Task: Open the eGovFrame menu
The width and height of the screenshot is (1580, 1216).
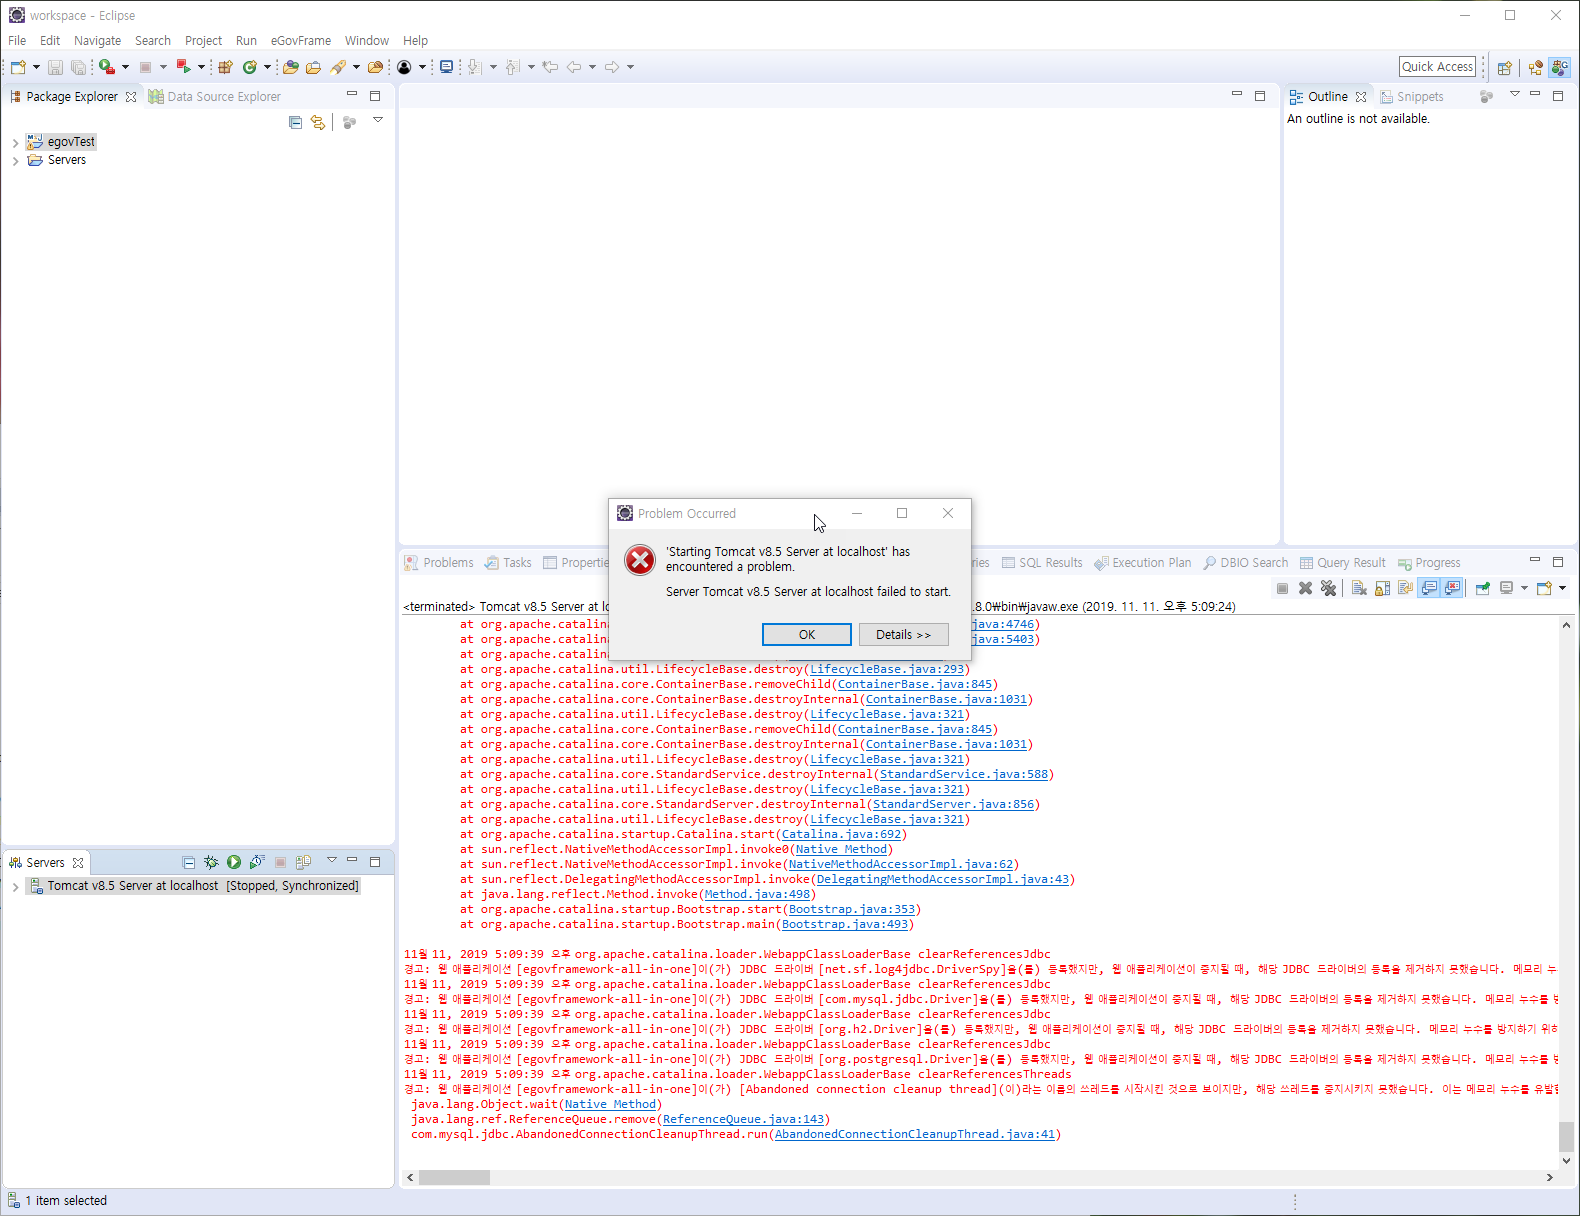Action: [300, 41]
